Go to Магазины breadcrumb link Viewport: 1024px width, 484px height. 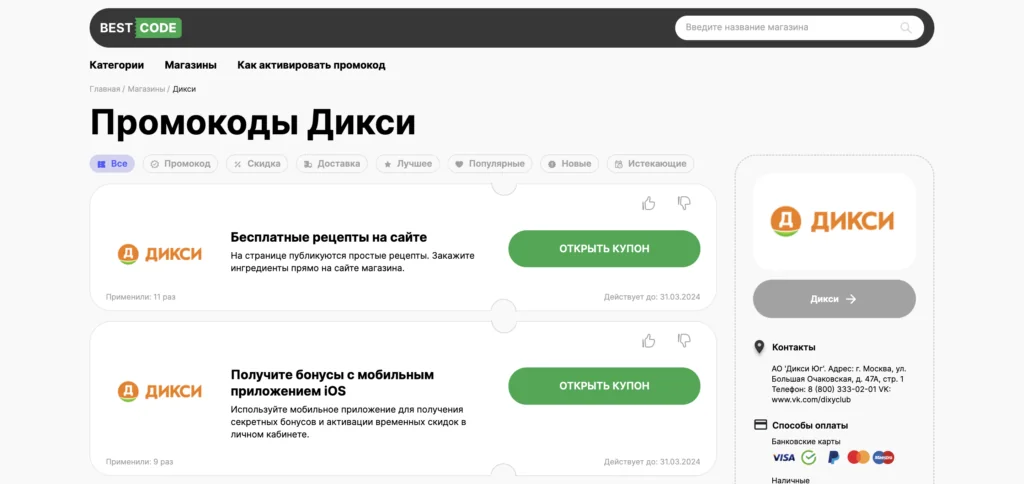click(146, 89)
